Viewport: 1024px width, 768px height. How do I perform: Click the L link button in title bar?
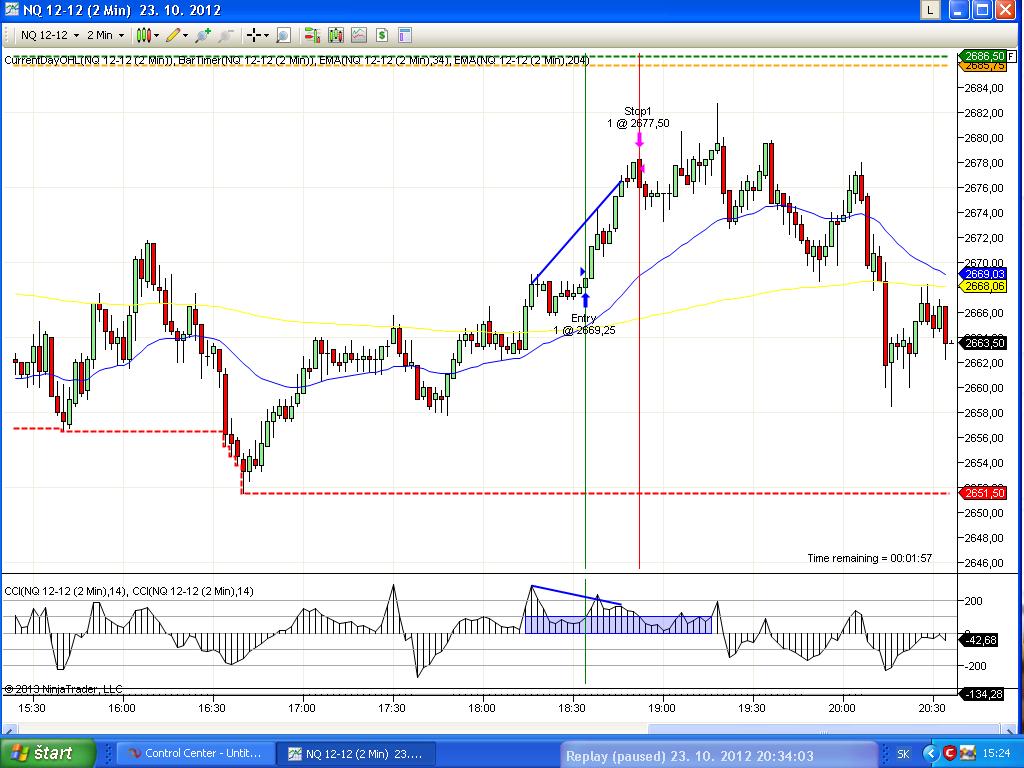coord(930,10)
